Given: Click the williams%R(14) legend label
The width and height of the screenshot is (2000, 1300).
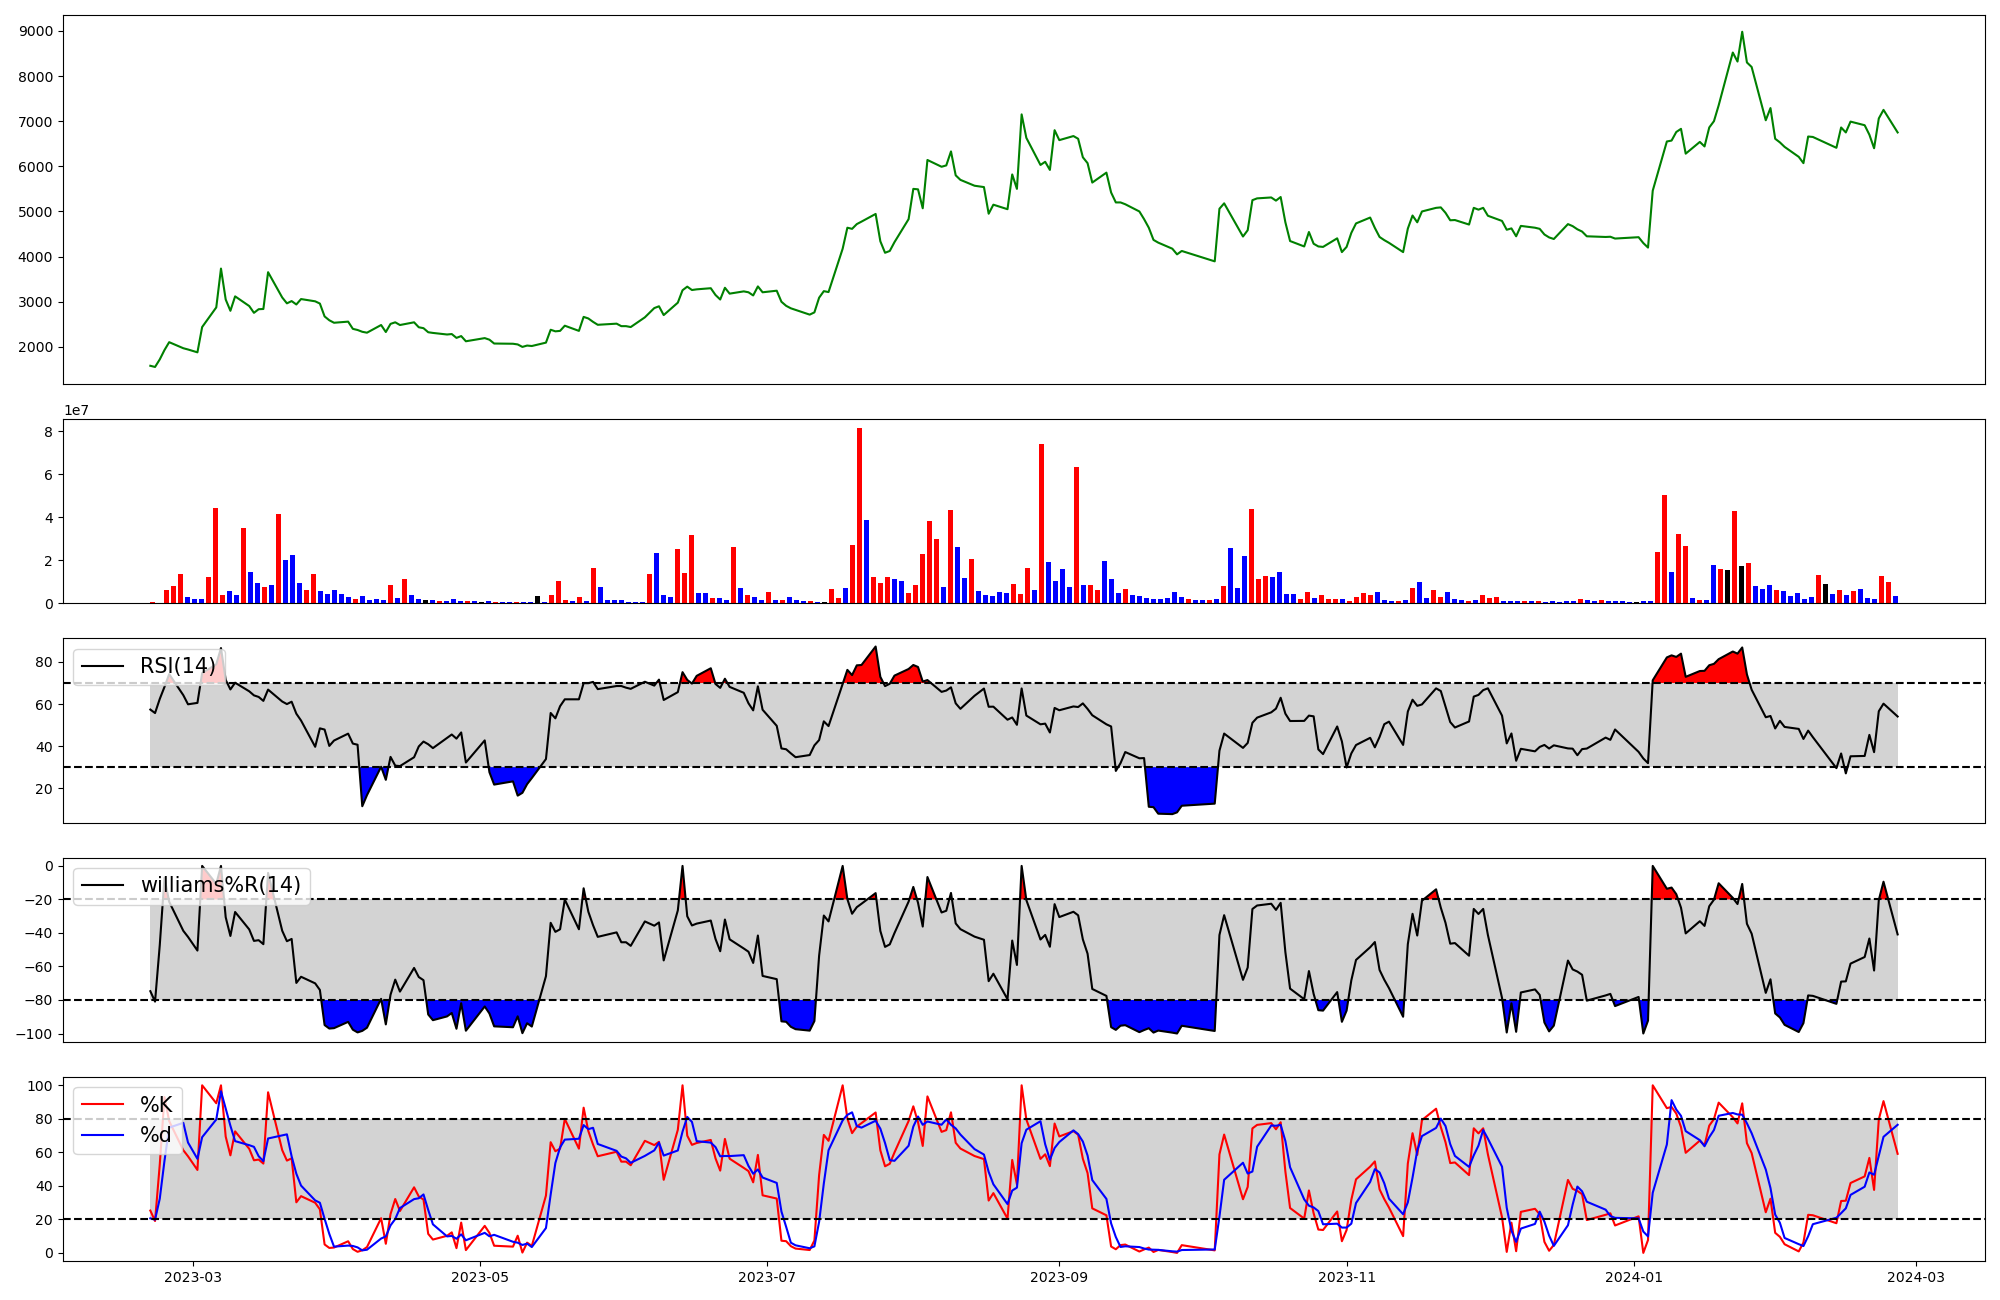Looking at the screenshot, I should 220,885.
